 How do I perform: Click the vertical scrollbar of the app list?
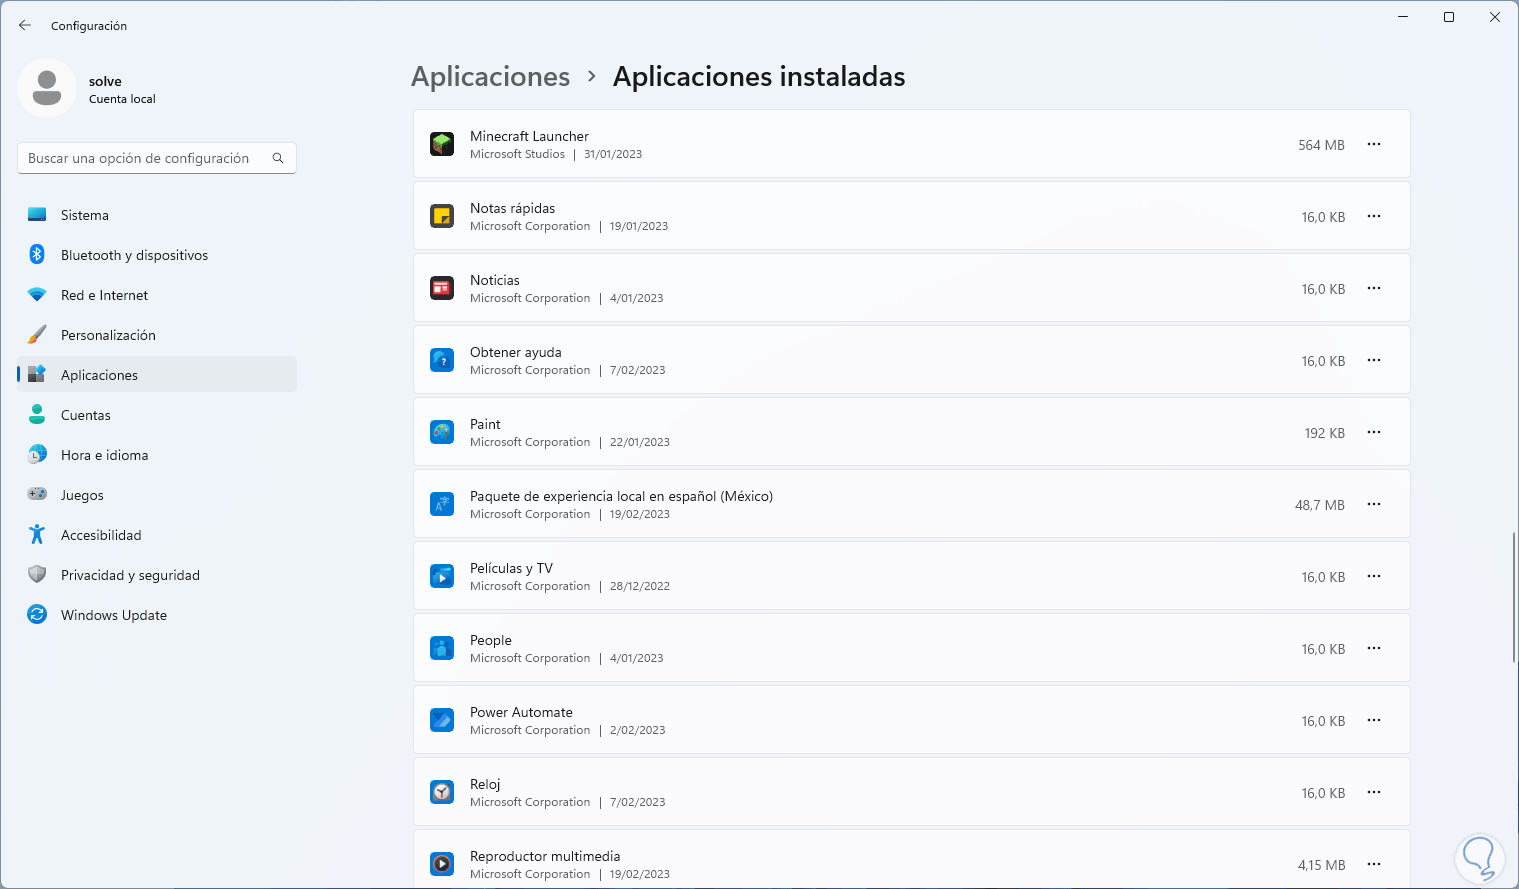coord(1513,597)
